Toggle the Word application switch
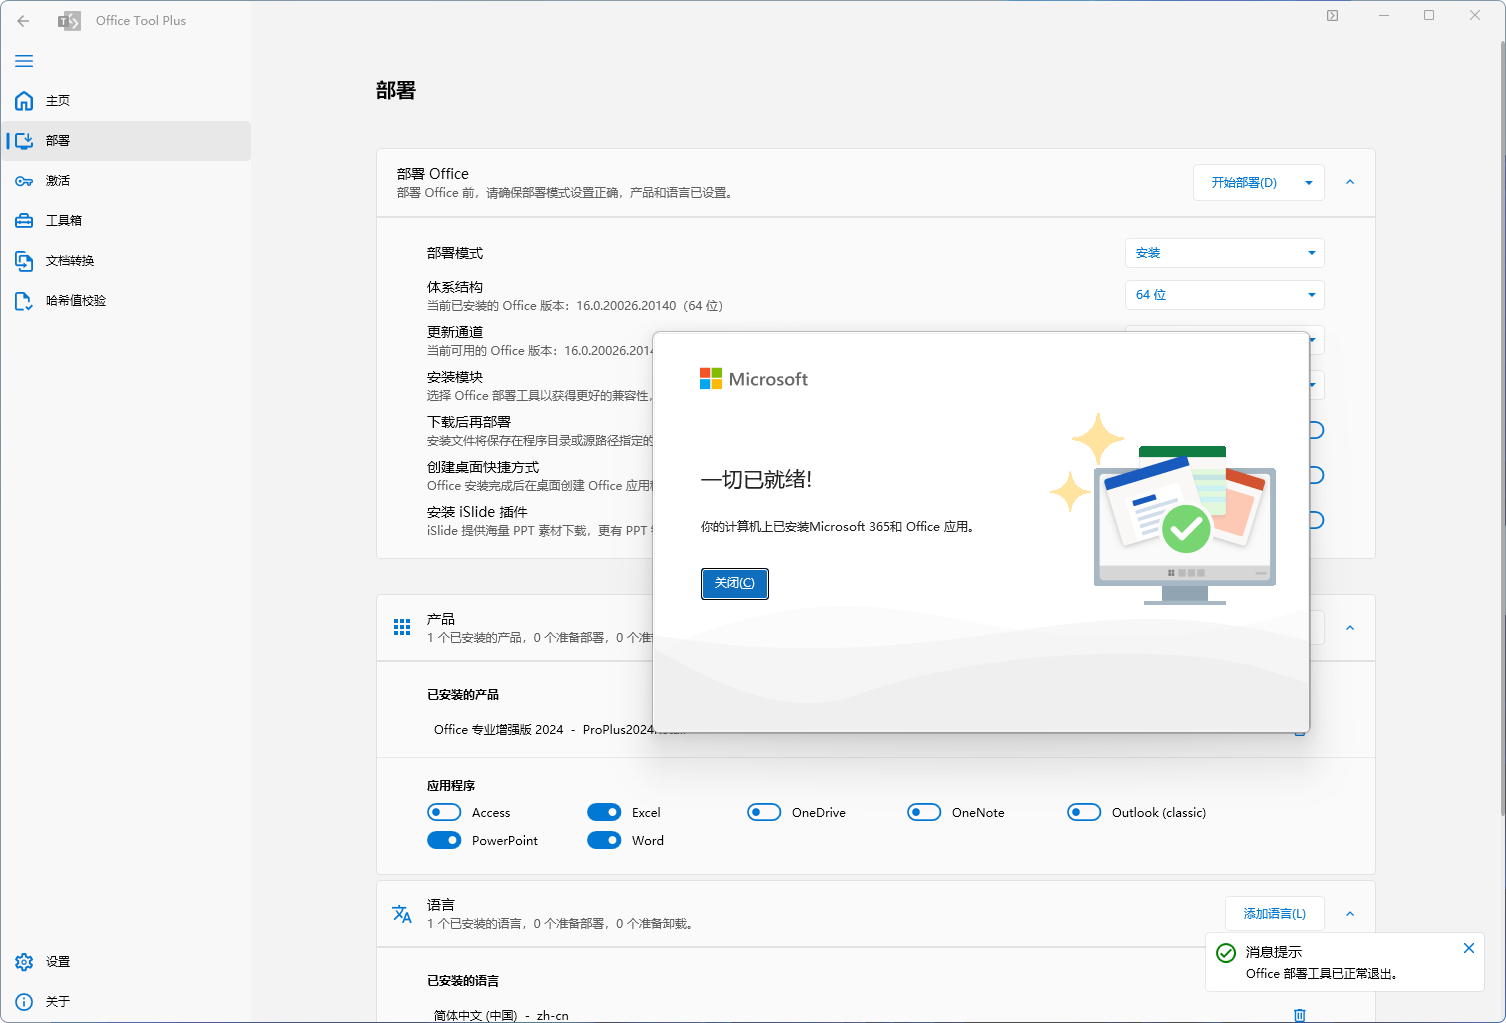The image size is (1506, 1023). point(604,840)
